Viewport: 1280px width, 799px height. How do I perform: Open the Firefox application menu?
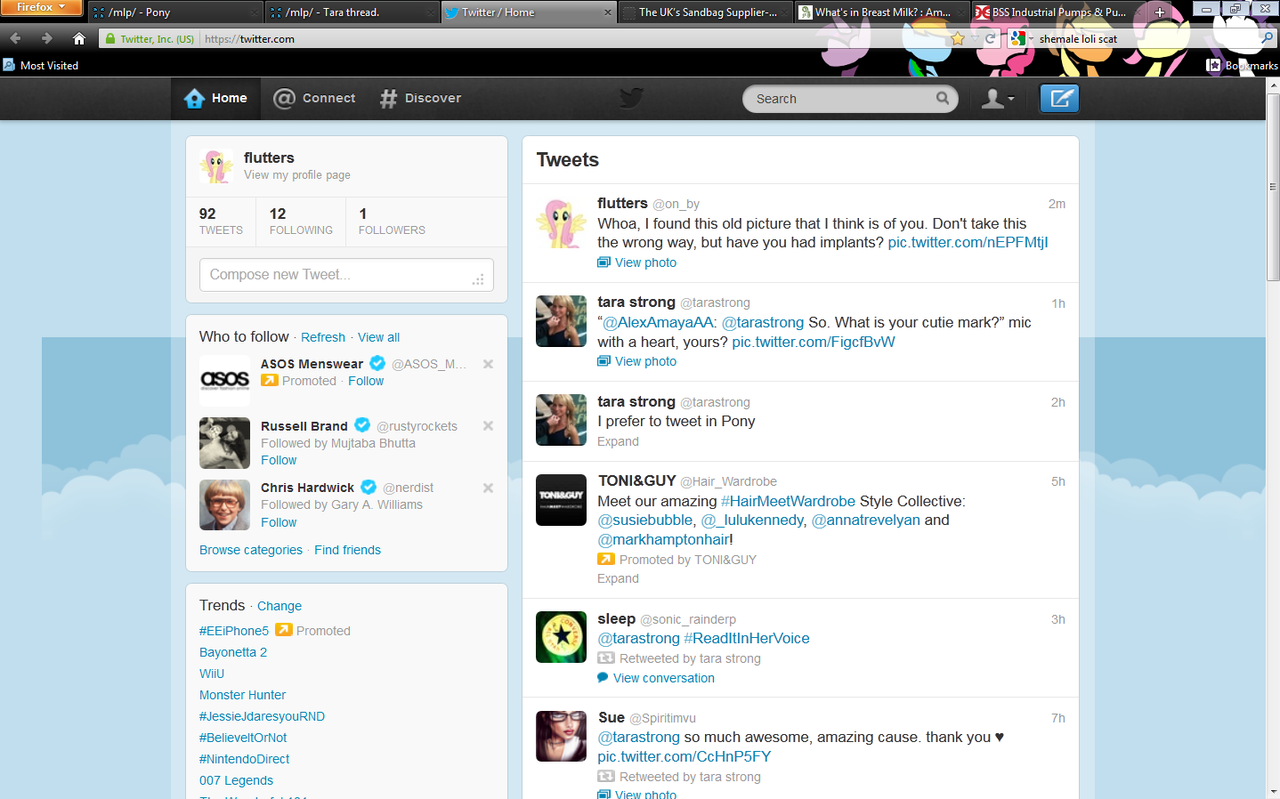(x=41, y=8)
